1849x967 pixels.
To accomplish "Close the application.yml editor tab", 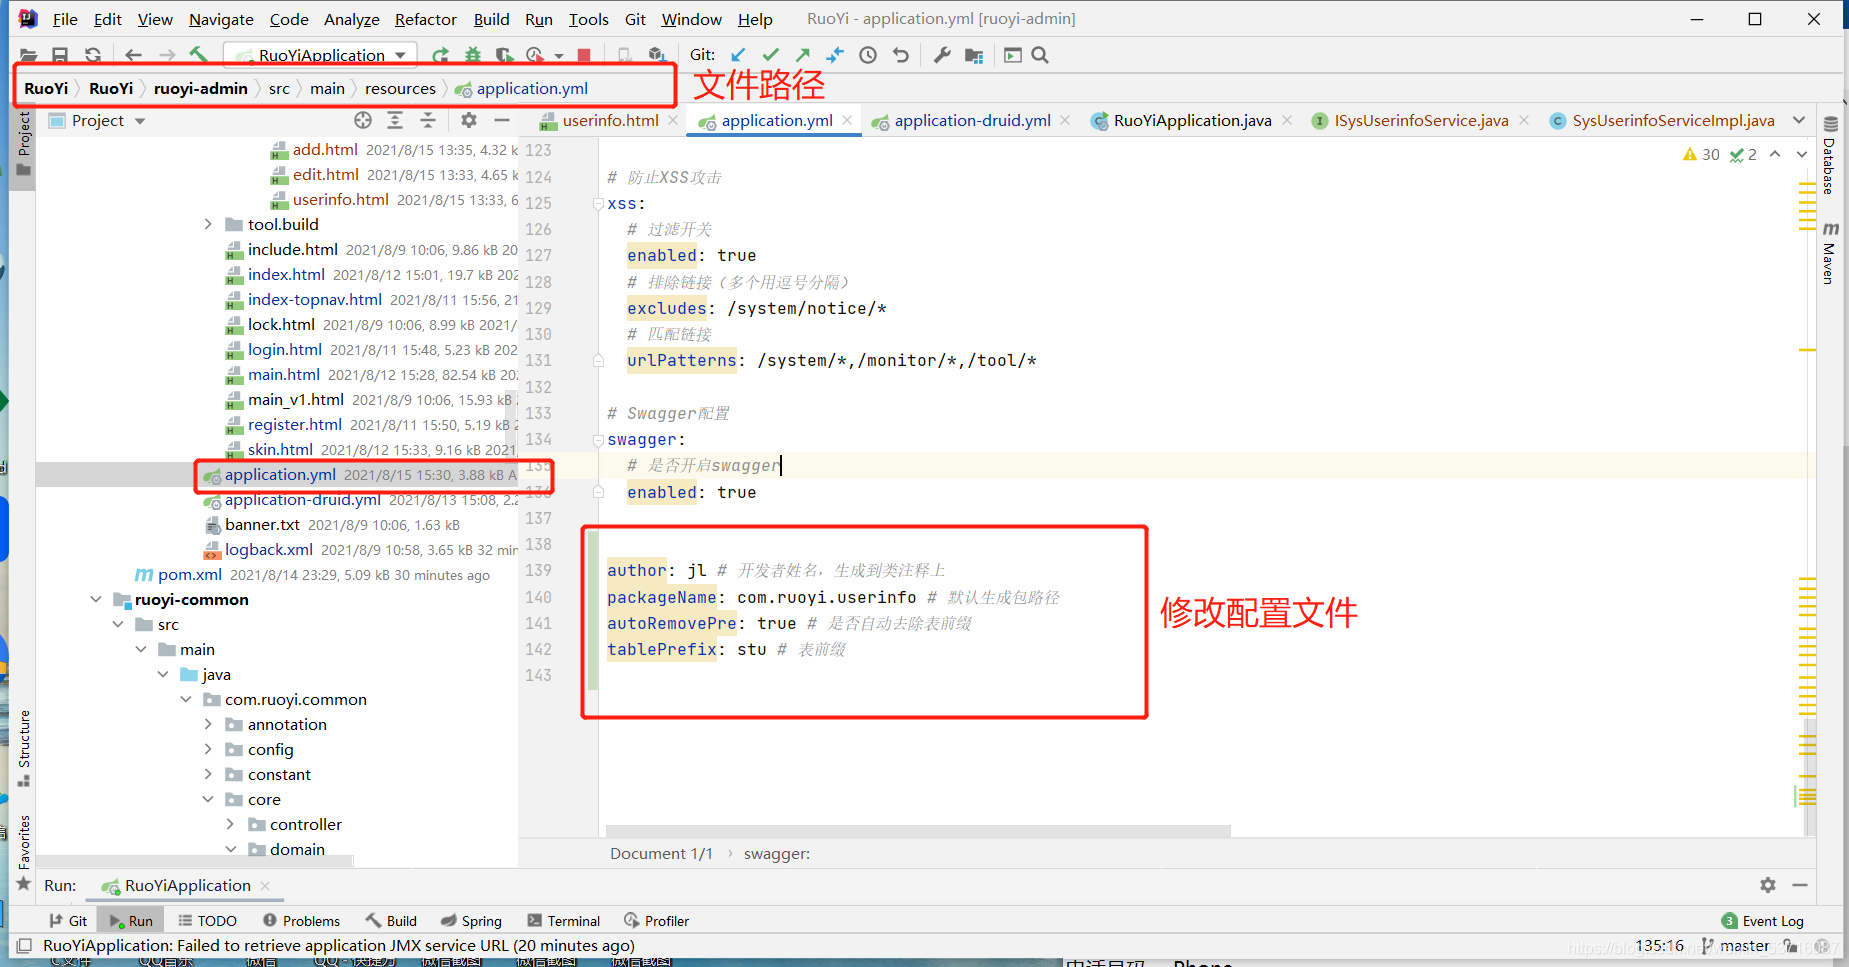I will click(x=848, y=120).
